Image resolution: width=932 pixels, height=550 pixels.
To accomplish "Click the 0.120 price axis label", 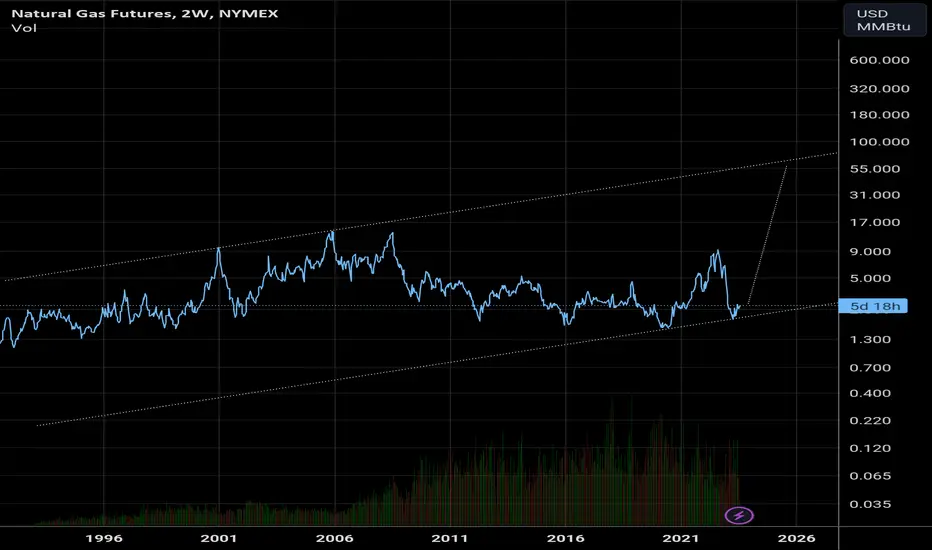I will [870, 448].
